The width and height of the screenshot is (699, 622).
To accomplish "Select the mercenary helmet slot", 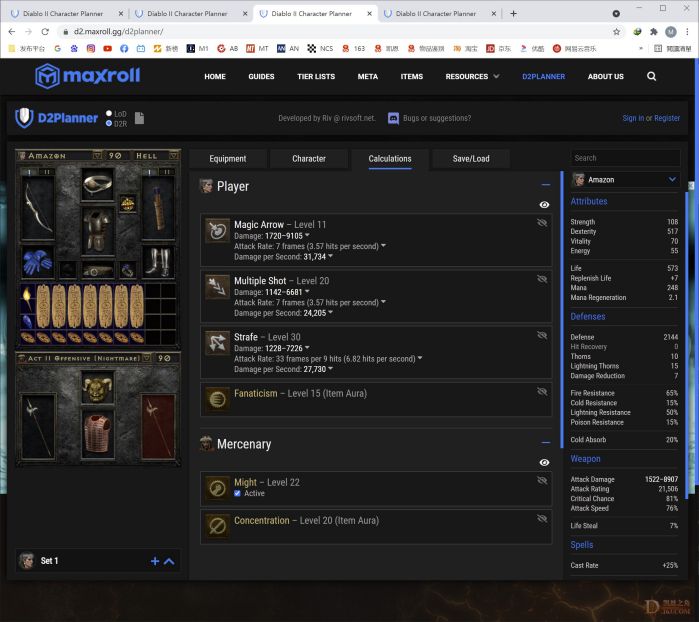I will (98, 388).
